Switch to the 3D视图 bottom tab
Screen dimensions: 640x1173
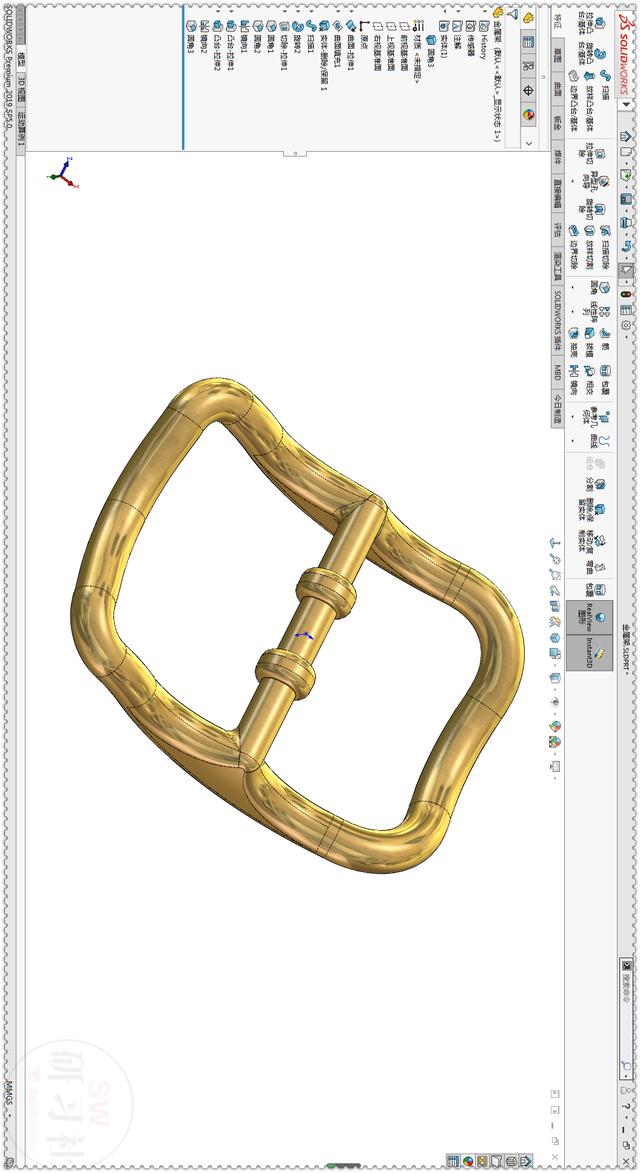click(20, 88)
